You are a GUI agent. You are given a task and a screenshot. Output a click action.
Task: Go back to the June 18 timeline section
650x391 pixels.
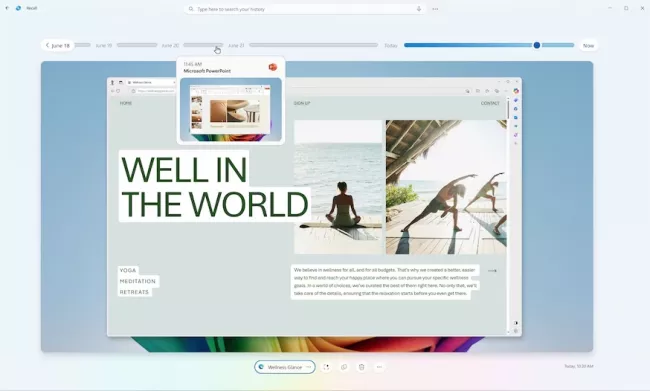(58, 45)
